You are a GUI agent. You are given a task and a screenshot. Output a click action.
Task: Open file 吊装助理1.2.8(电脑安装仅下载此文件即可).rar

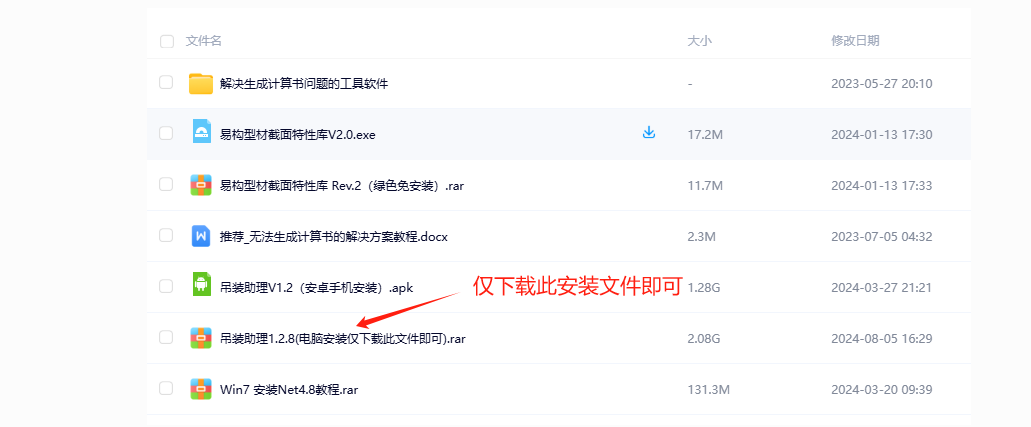click(x=343, y=339)
